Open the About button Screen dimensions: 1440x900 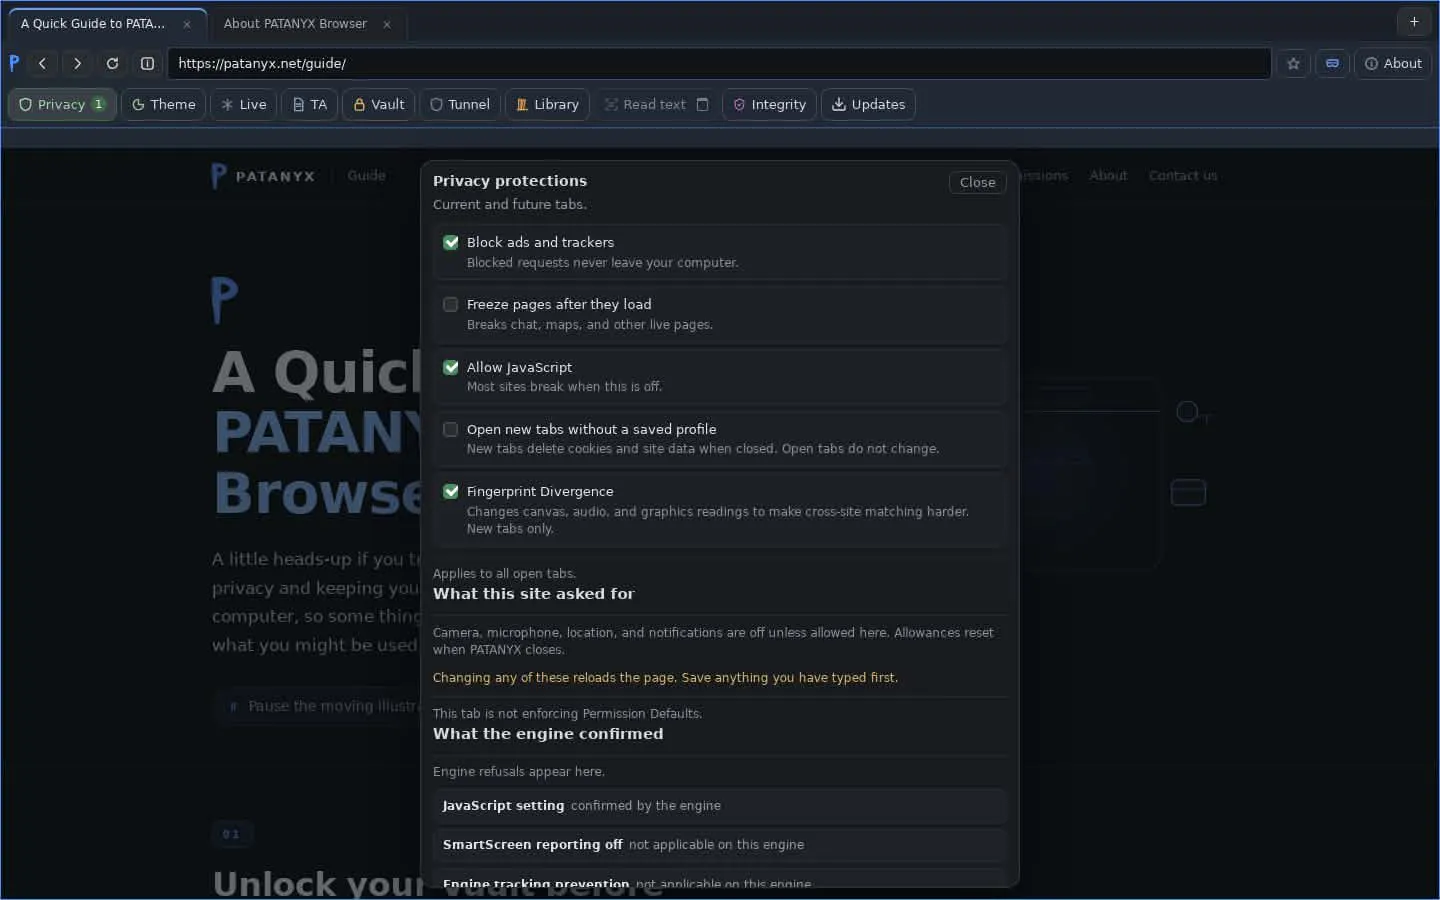(x=1393, y=63)
